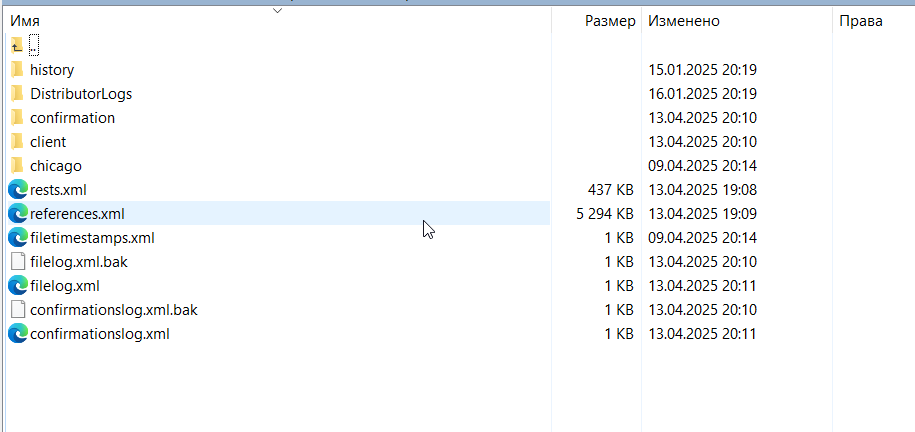
Task: Select the client folder name
Action: [x=48, y=142]
